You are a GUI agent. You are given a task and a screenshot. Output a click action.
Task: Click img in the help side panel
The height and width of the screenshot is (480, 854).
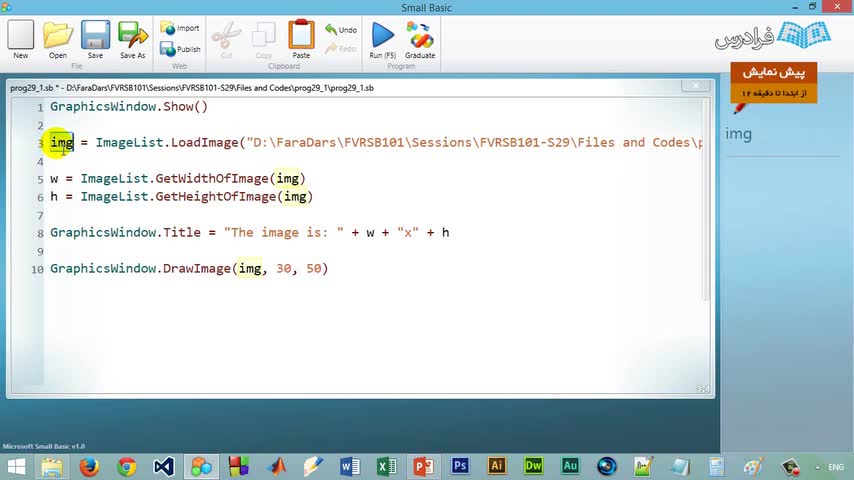(x=739, y=134)
